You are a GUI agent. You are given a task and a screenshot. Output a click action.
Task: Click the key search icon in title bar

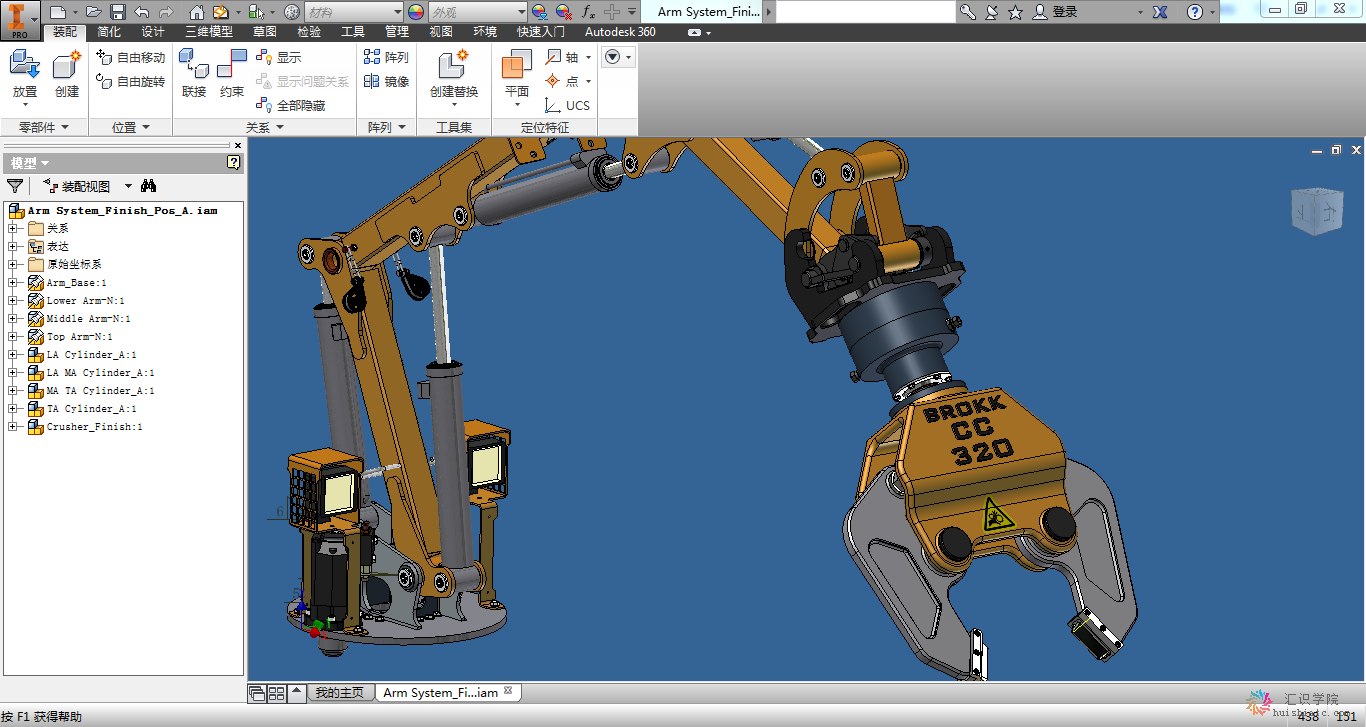[x=967, y=12]
